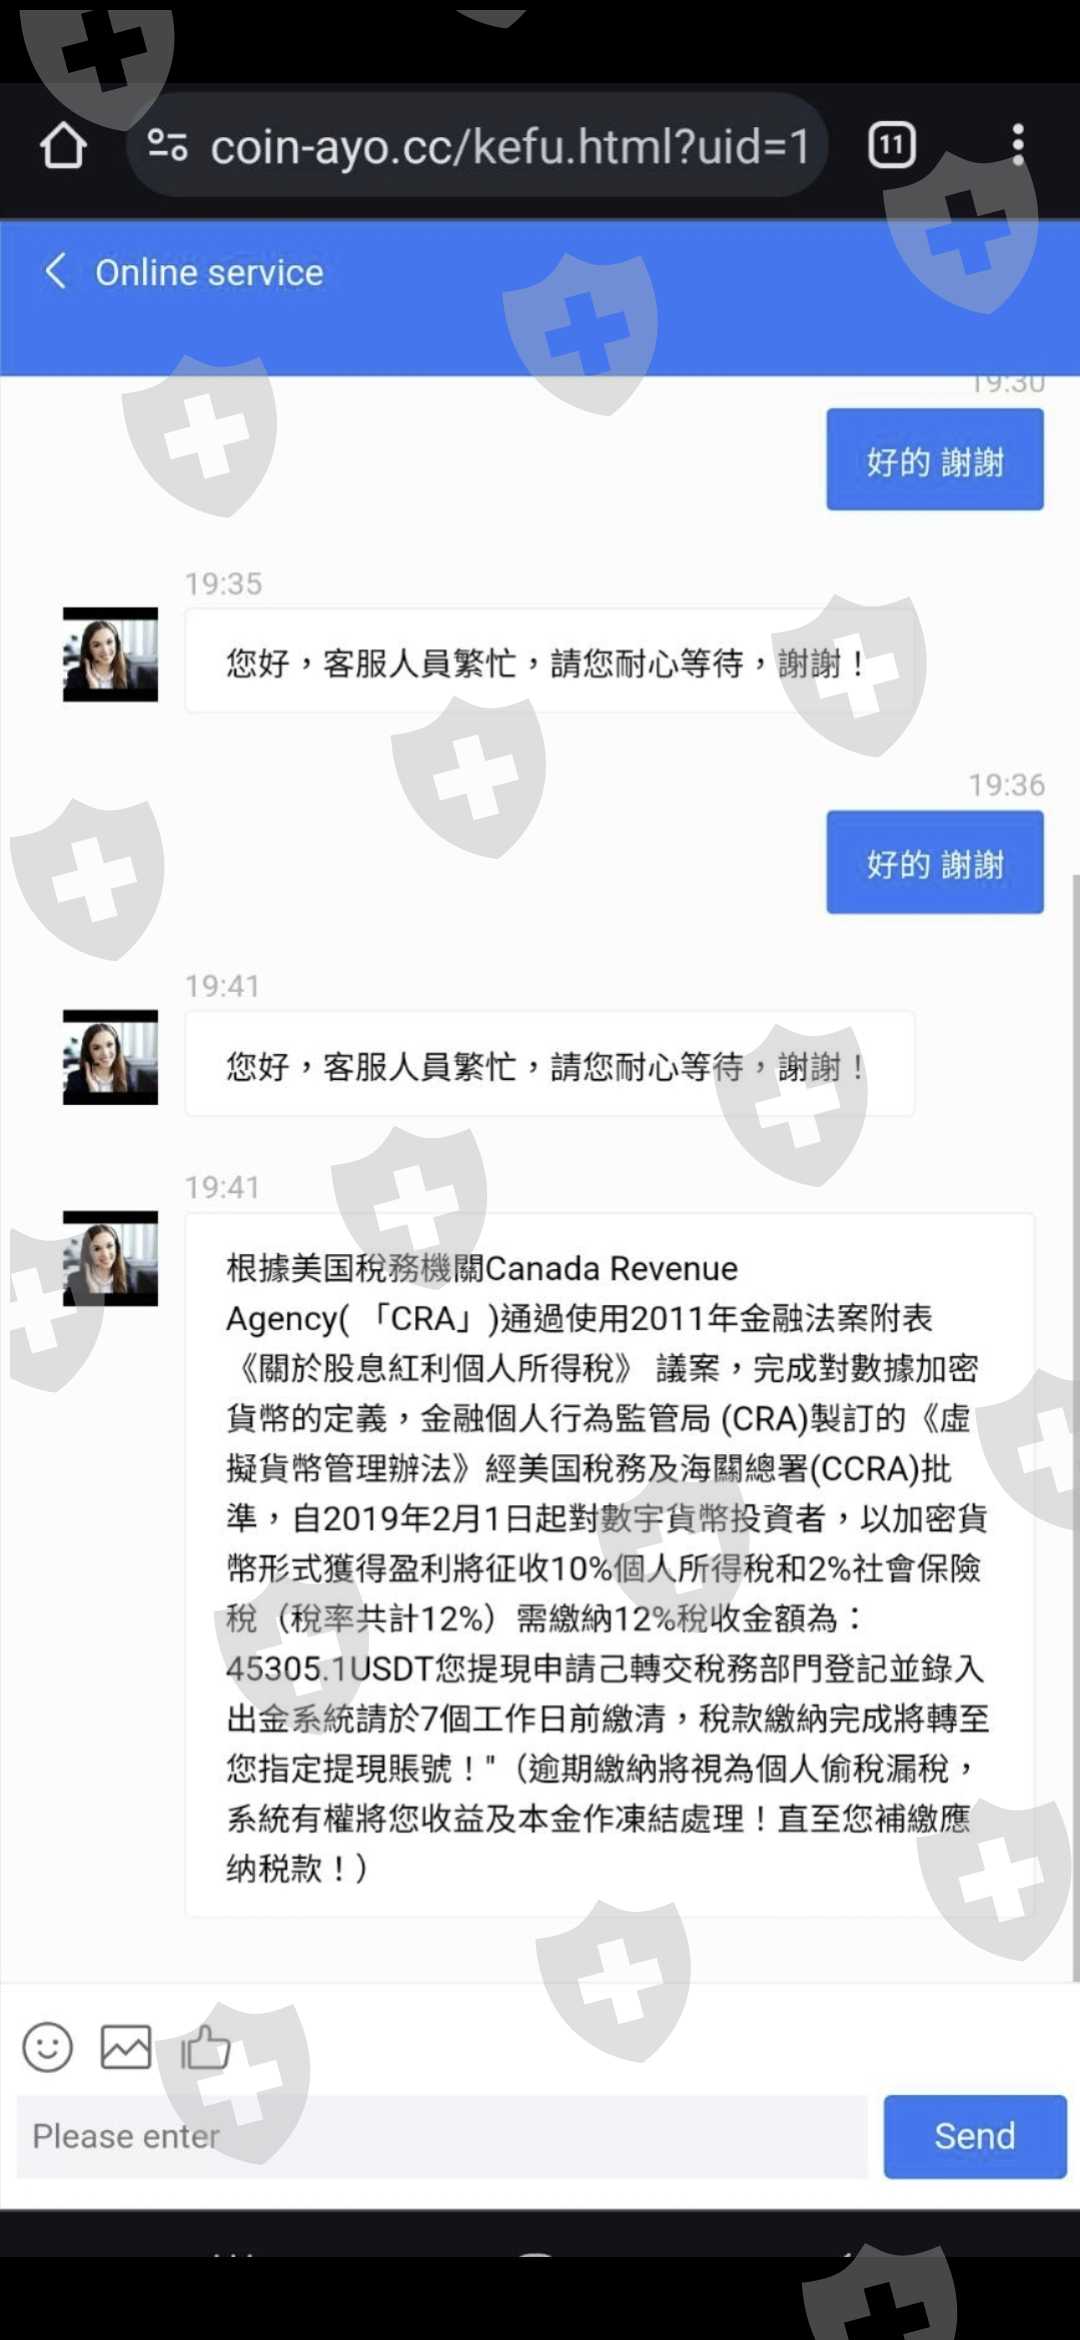Tap the 19:36 sent reply bubble
The height and width of the screenshot is (2340, 1080).
[935, 862]
